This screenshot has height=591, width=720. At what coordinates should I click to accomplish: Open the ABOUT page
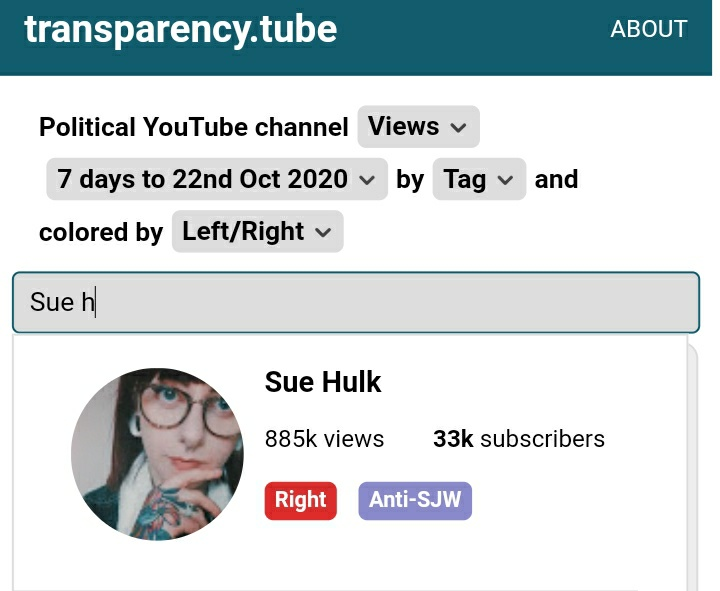click(x=648, y=29)
